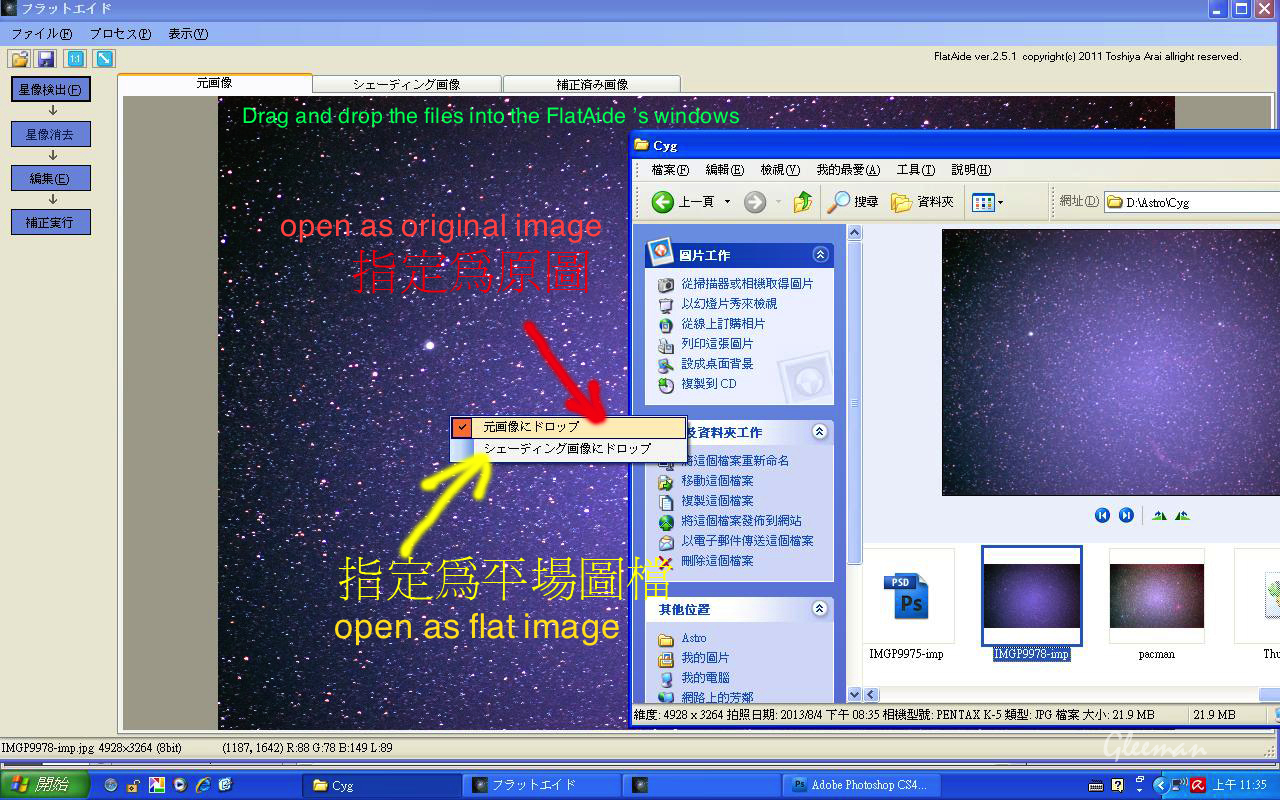Open the 搜尋 search tool in the Explorer toolbar
This screenshot has height=800, width=1280.
point(849,201)
